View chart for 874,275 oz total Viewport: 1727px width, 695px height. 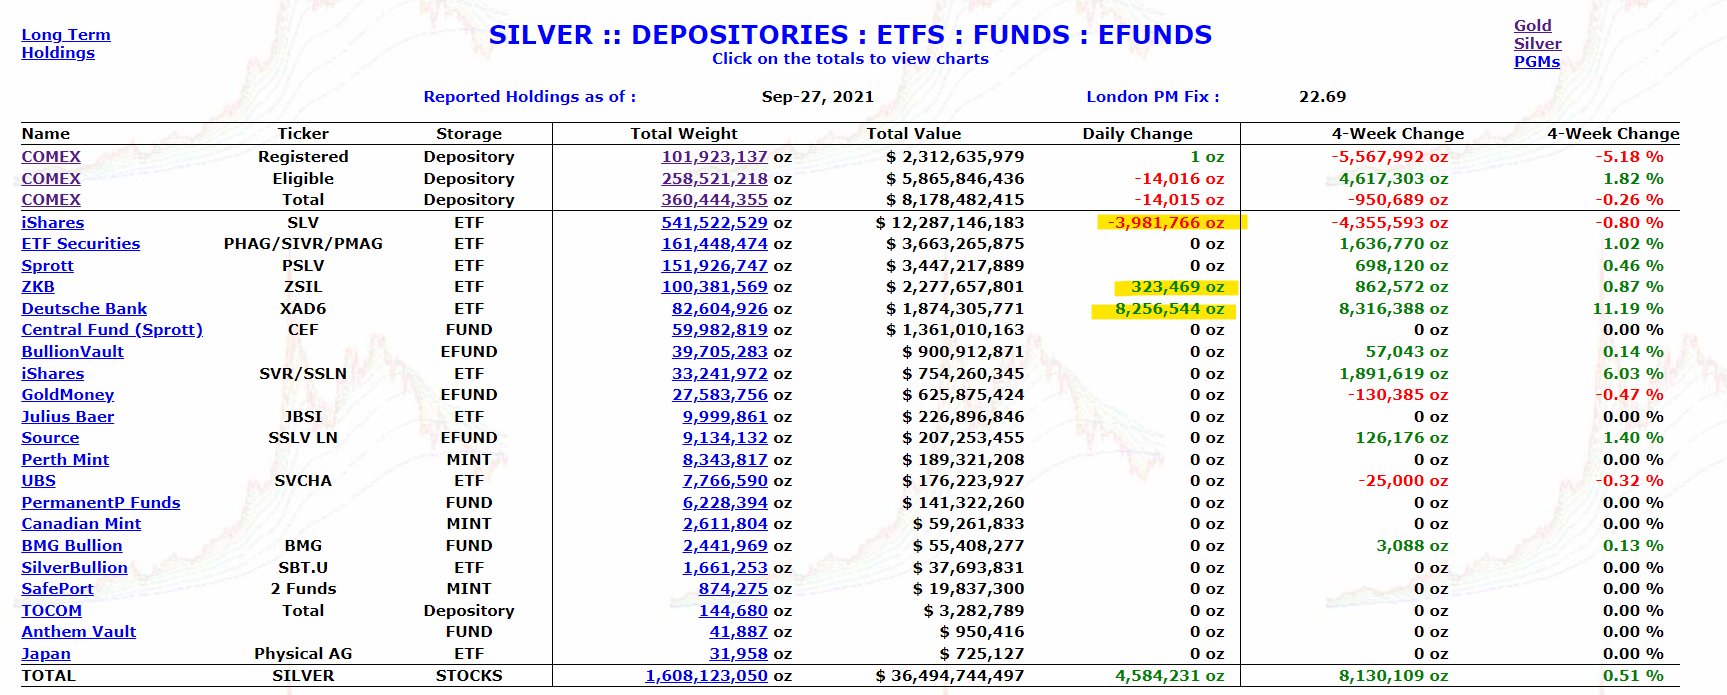coord(733,589)
